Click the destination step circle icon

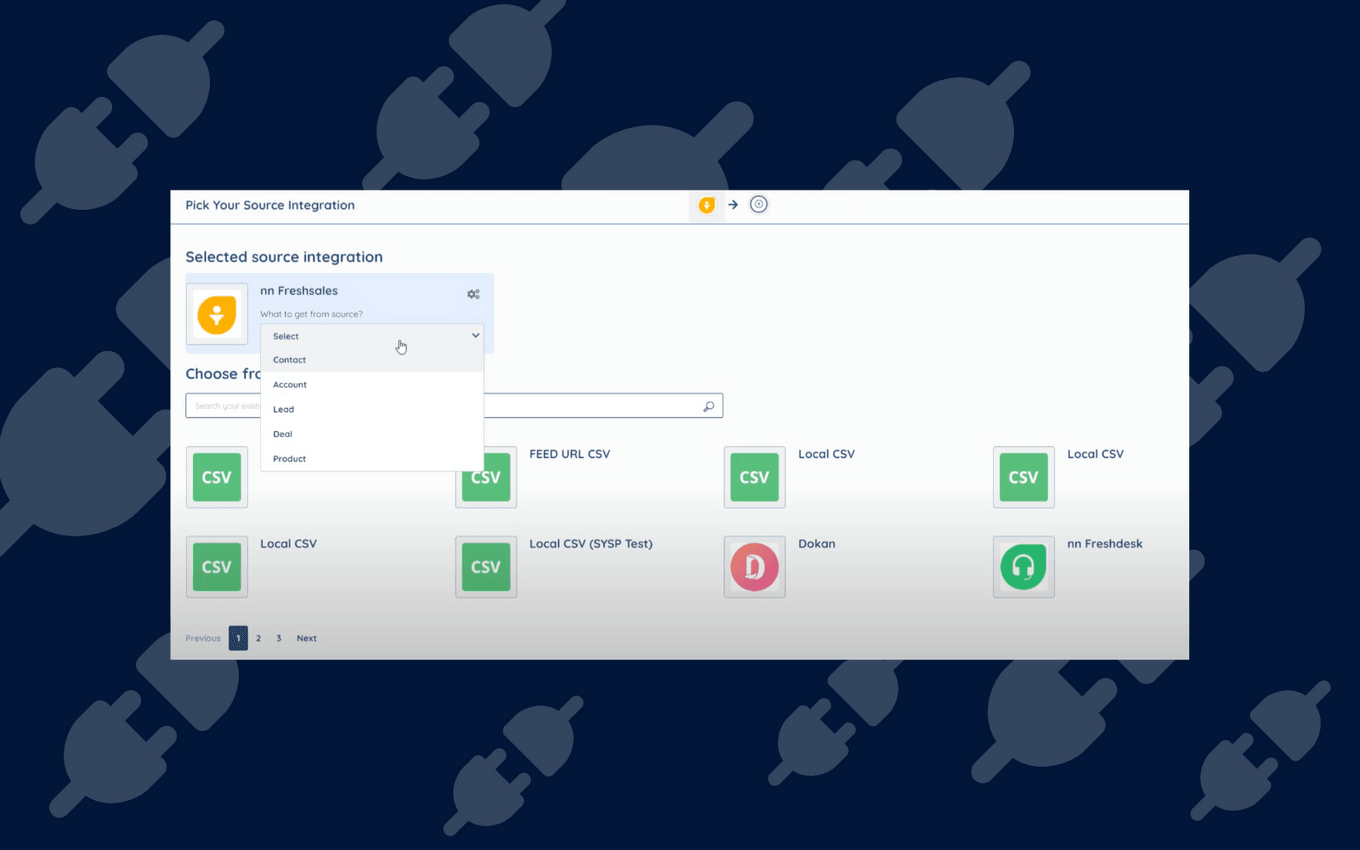pos(759,205)
